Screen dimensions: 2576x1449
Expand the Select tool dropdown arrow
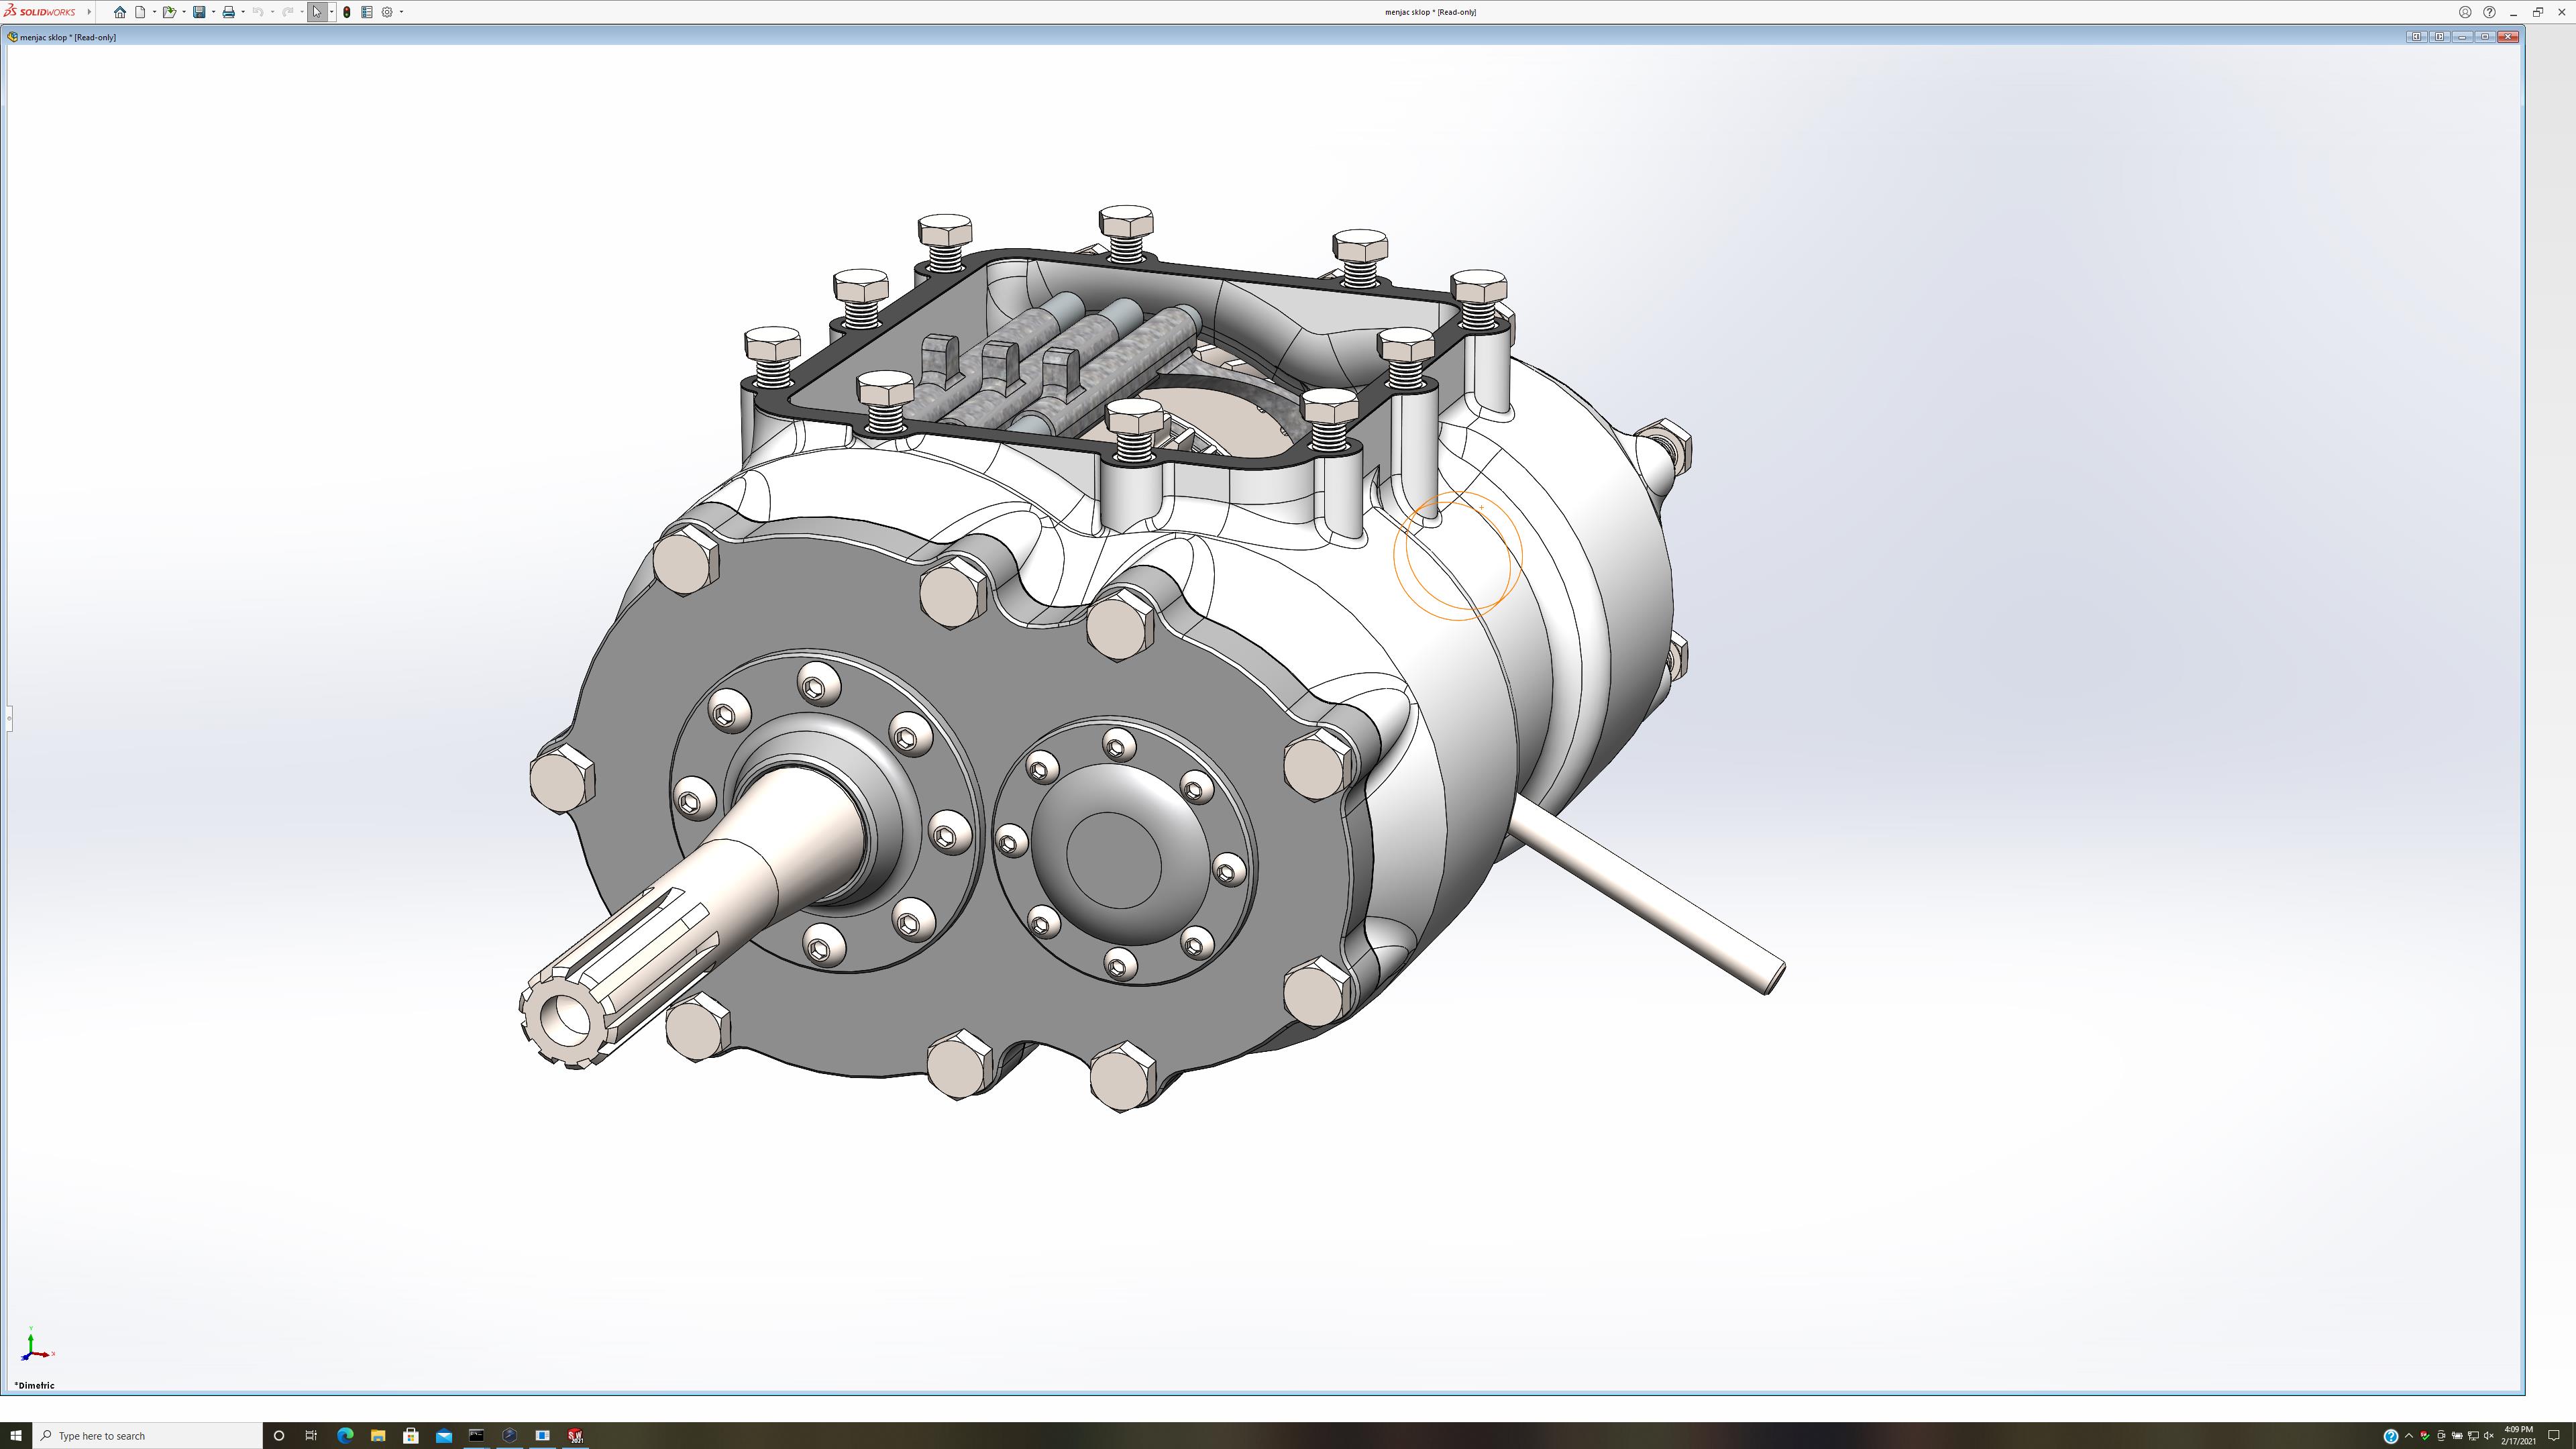coord(331,12)
